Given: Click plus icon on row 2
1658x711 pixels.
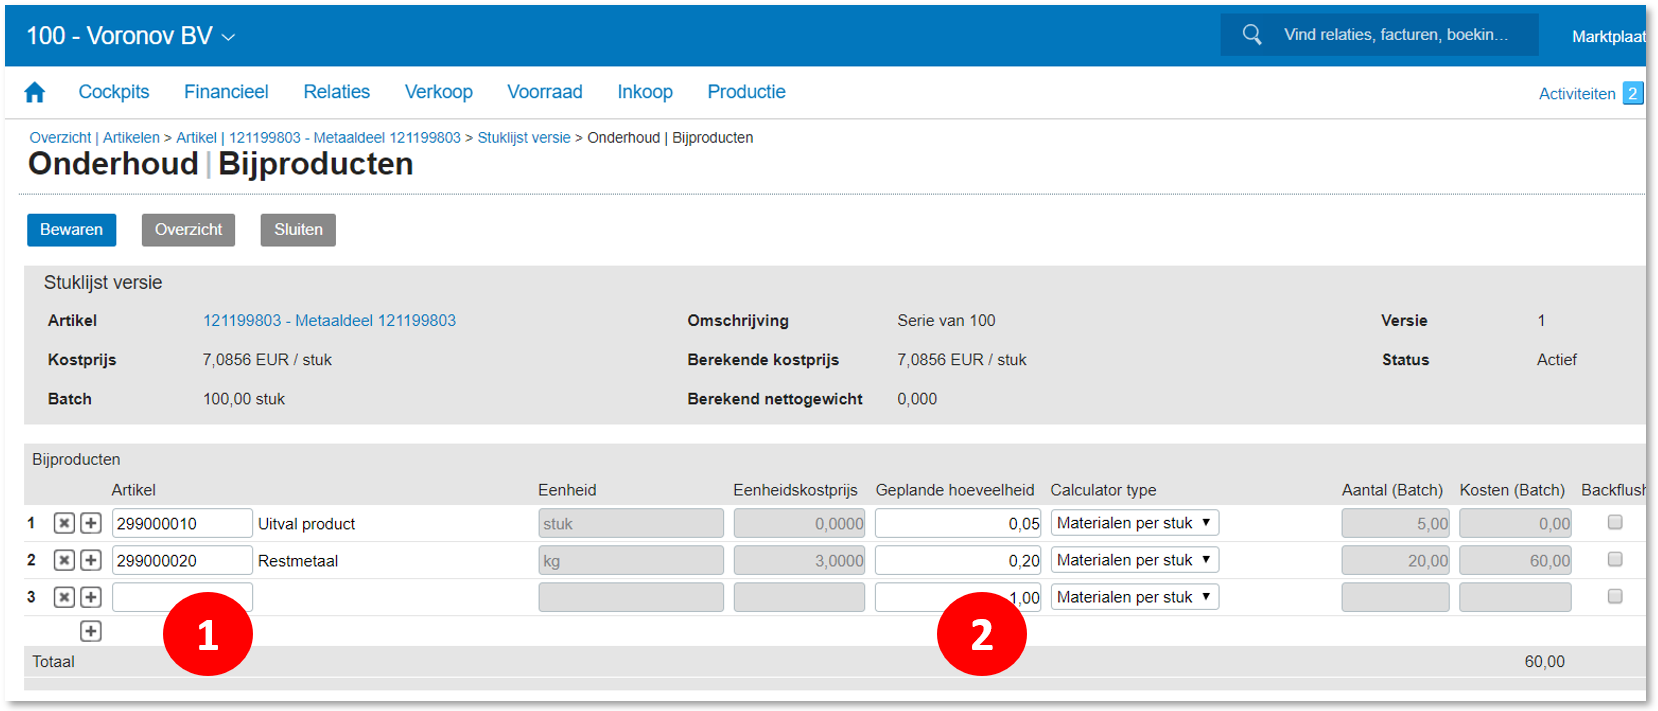Looking at the screenshot, I should 91,560.
